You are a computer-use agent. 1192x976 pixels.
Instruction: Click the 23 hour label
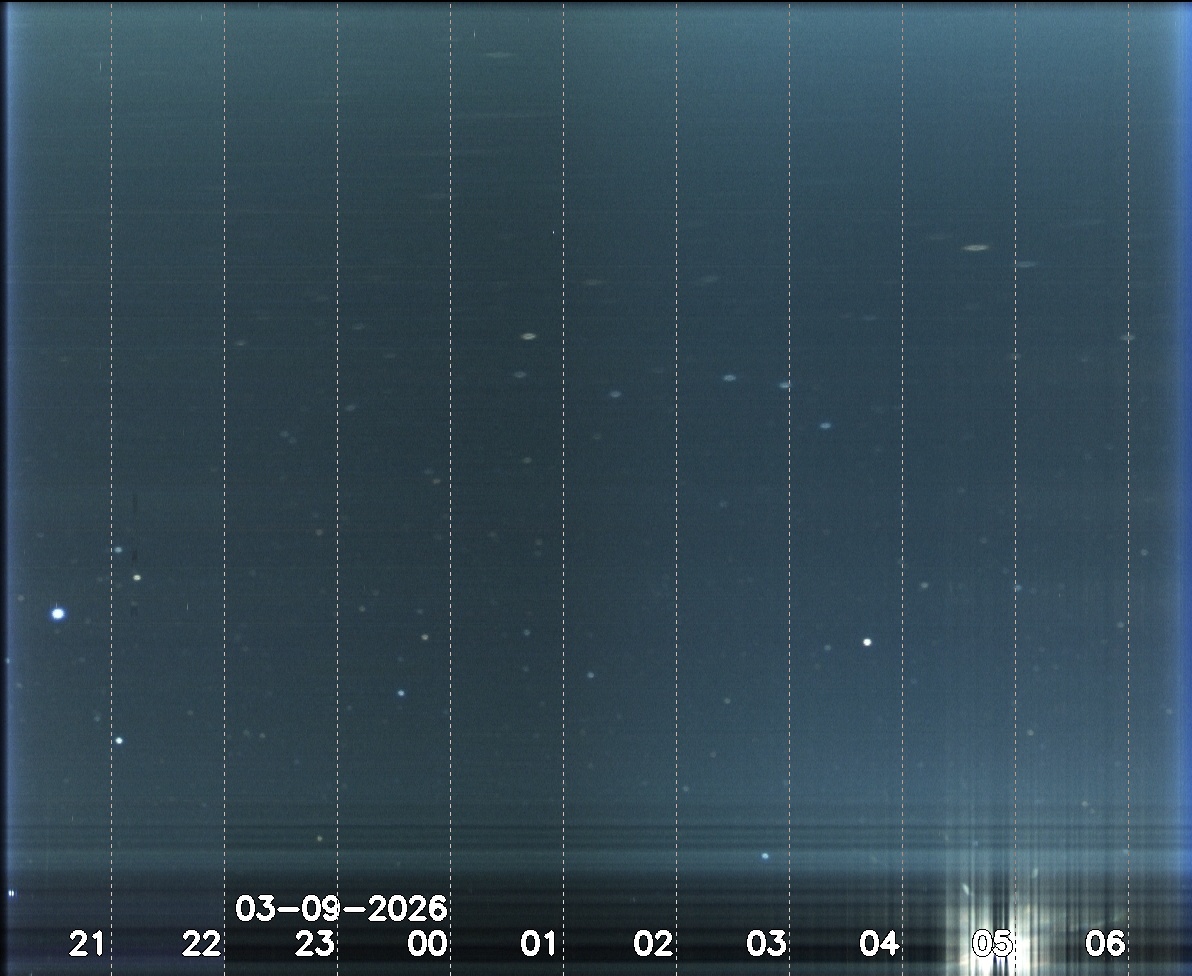pyautogui.click(x=314, y=943)
